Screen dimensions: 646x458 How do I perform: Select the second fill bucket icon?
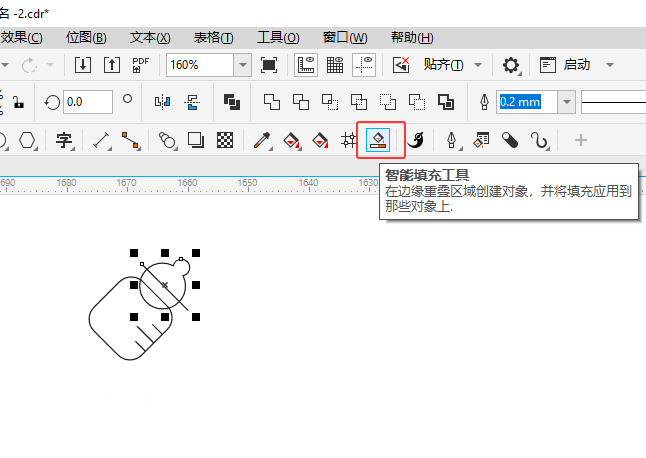[320, 140]
